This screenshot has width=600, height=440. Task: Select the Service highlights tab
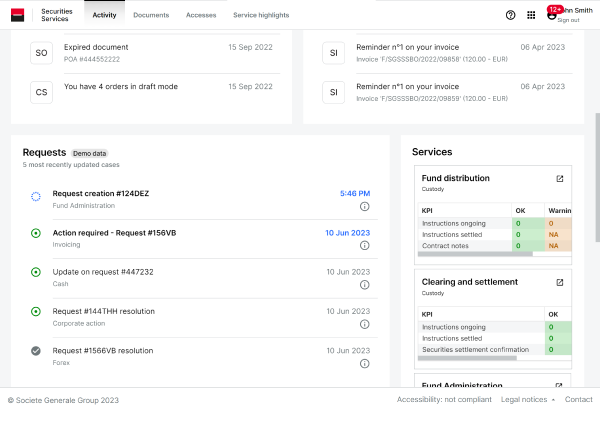pyautogui.click(x=261, y=15)
